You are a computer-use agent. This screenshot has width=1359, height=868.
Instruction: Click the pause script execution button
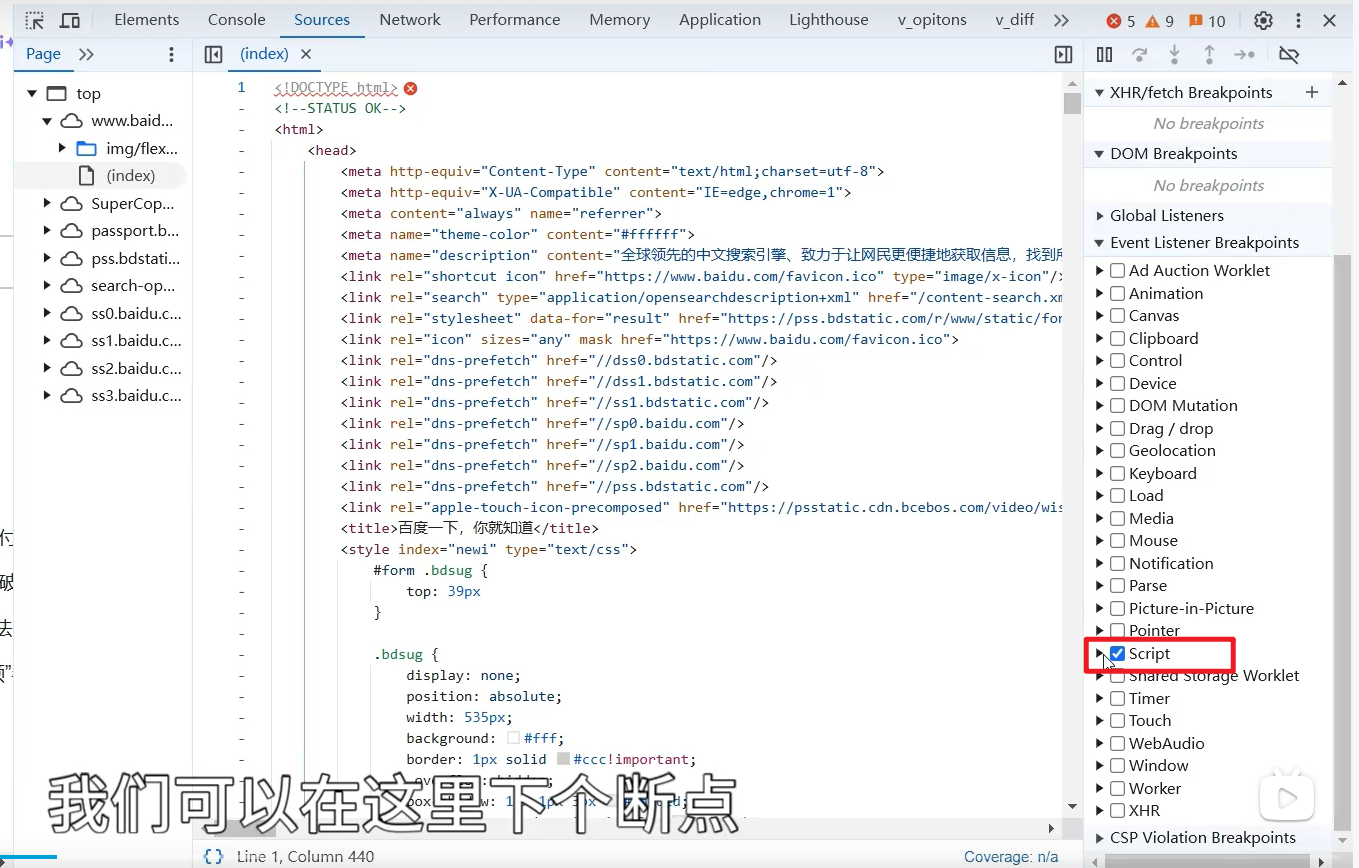pos(1104,55)
